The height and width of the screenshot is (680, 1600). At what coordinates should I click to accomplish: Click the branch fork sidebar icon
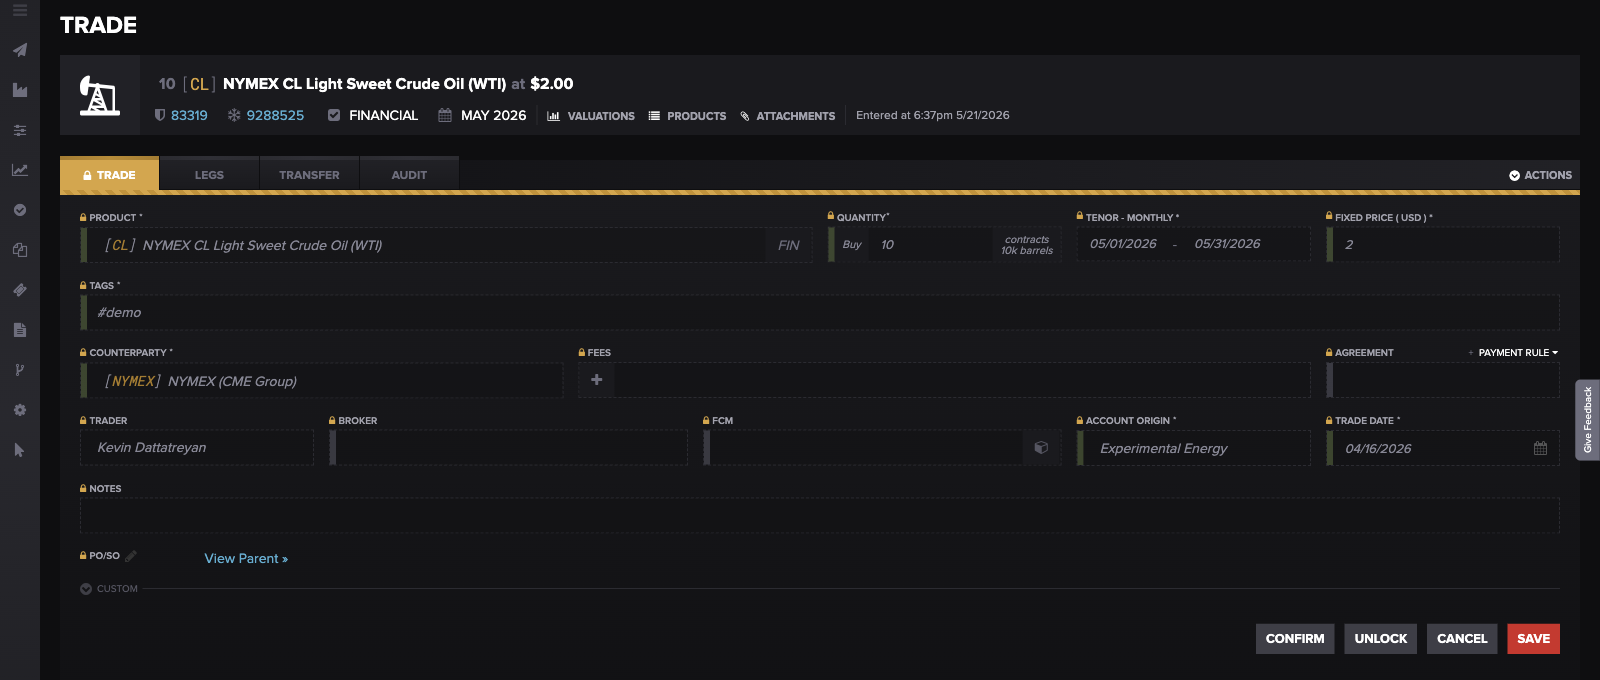(x=19, y=370)
